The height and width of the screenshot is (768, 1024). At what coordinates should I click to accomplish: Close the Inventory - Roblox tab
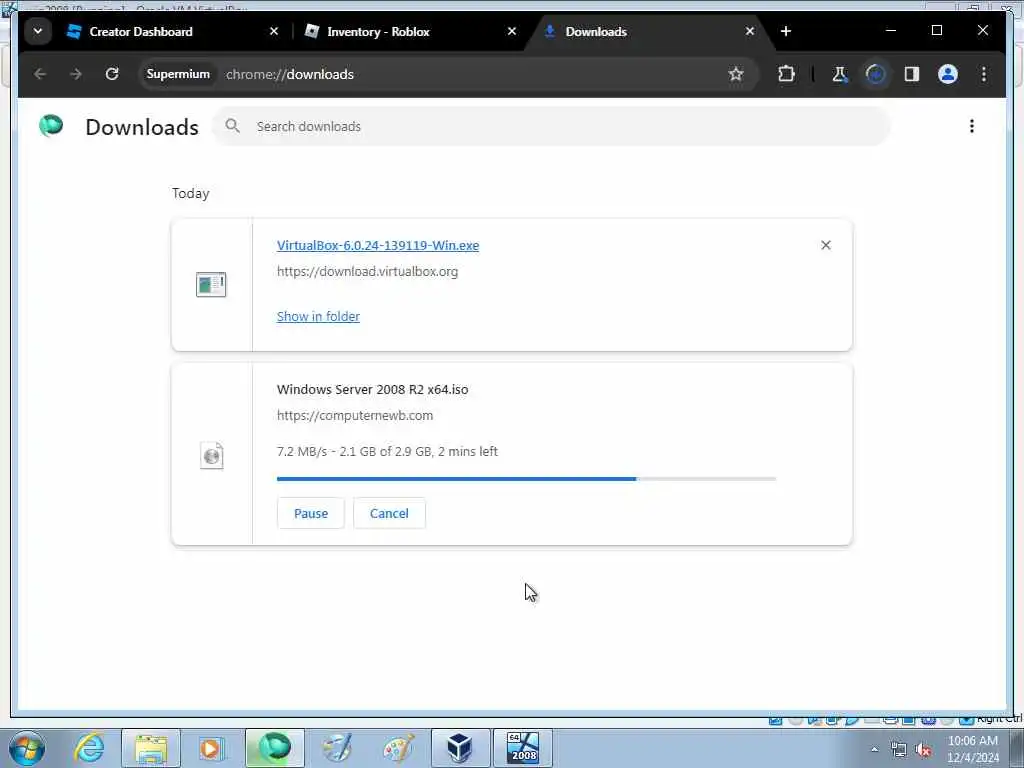(x=512, y=31)
